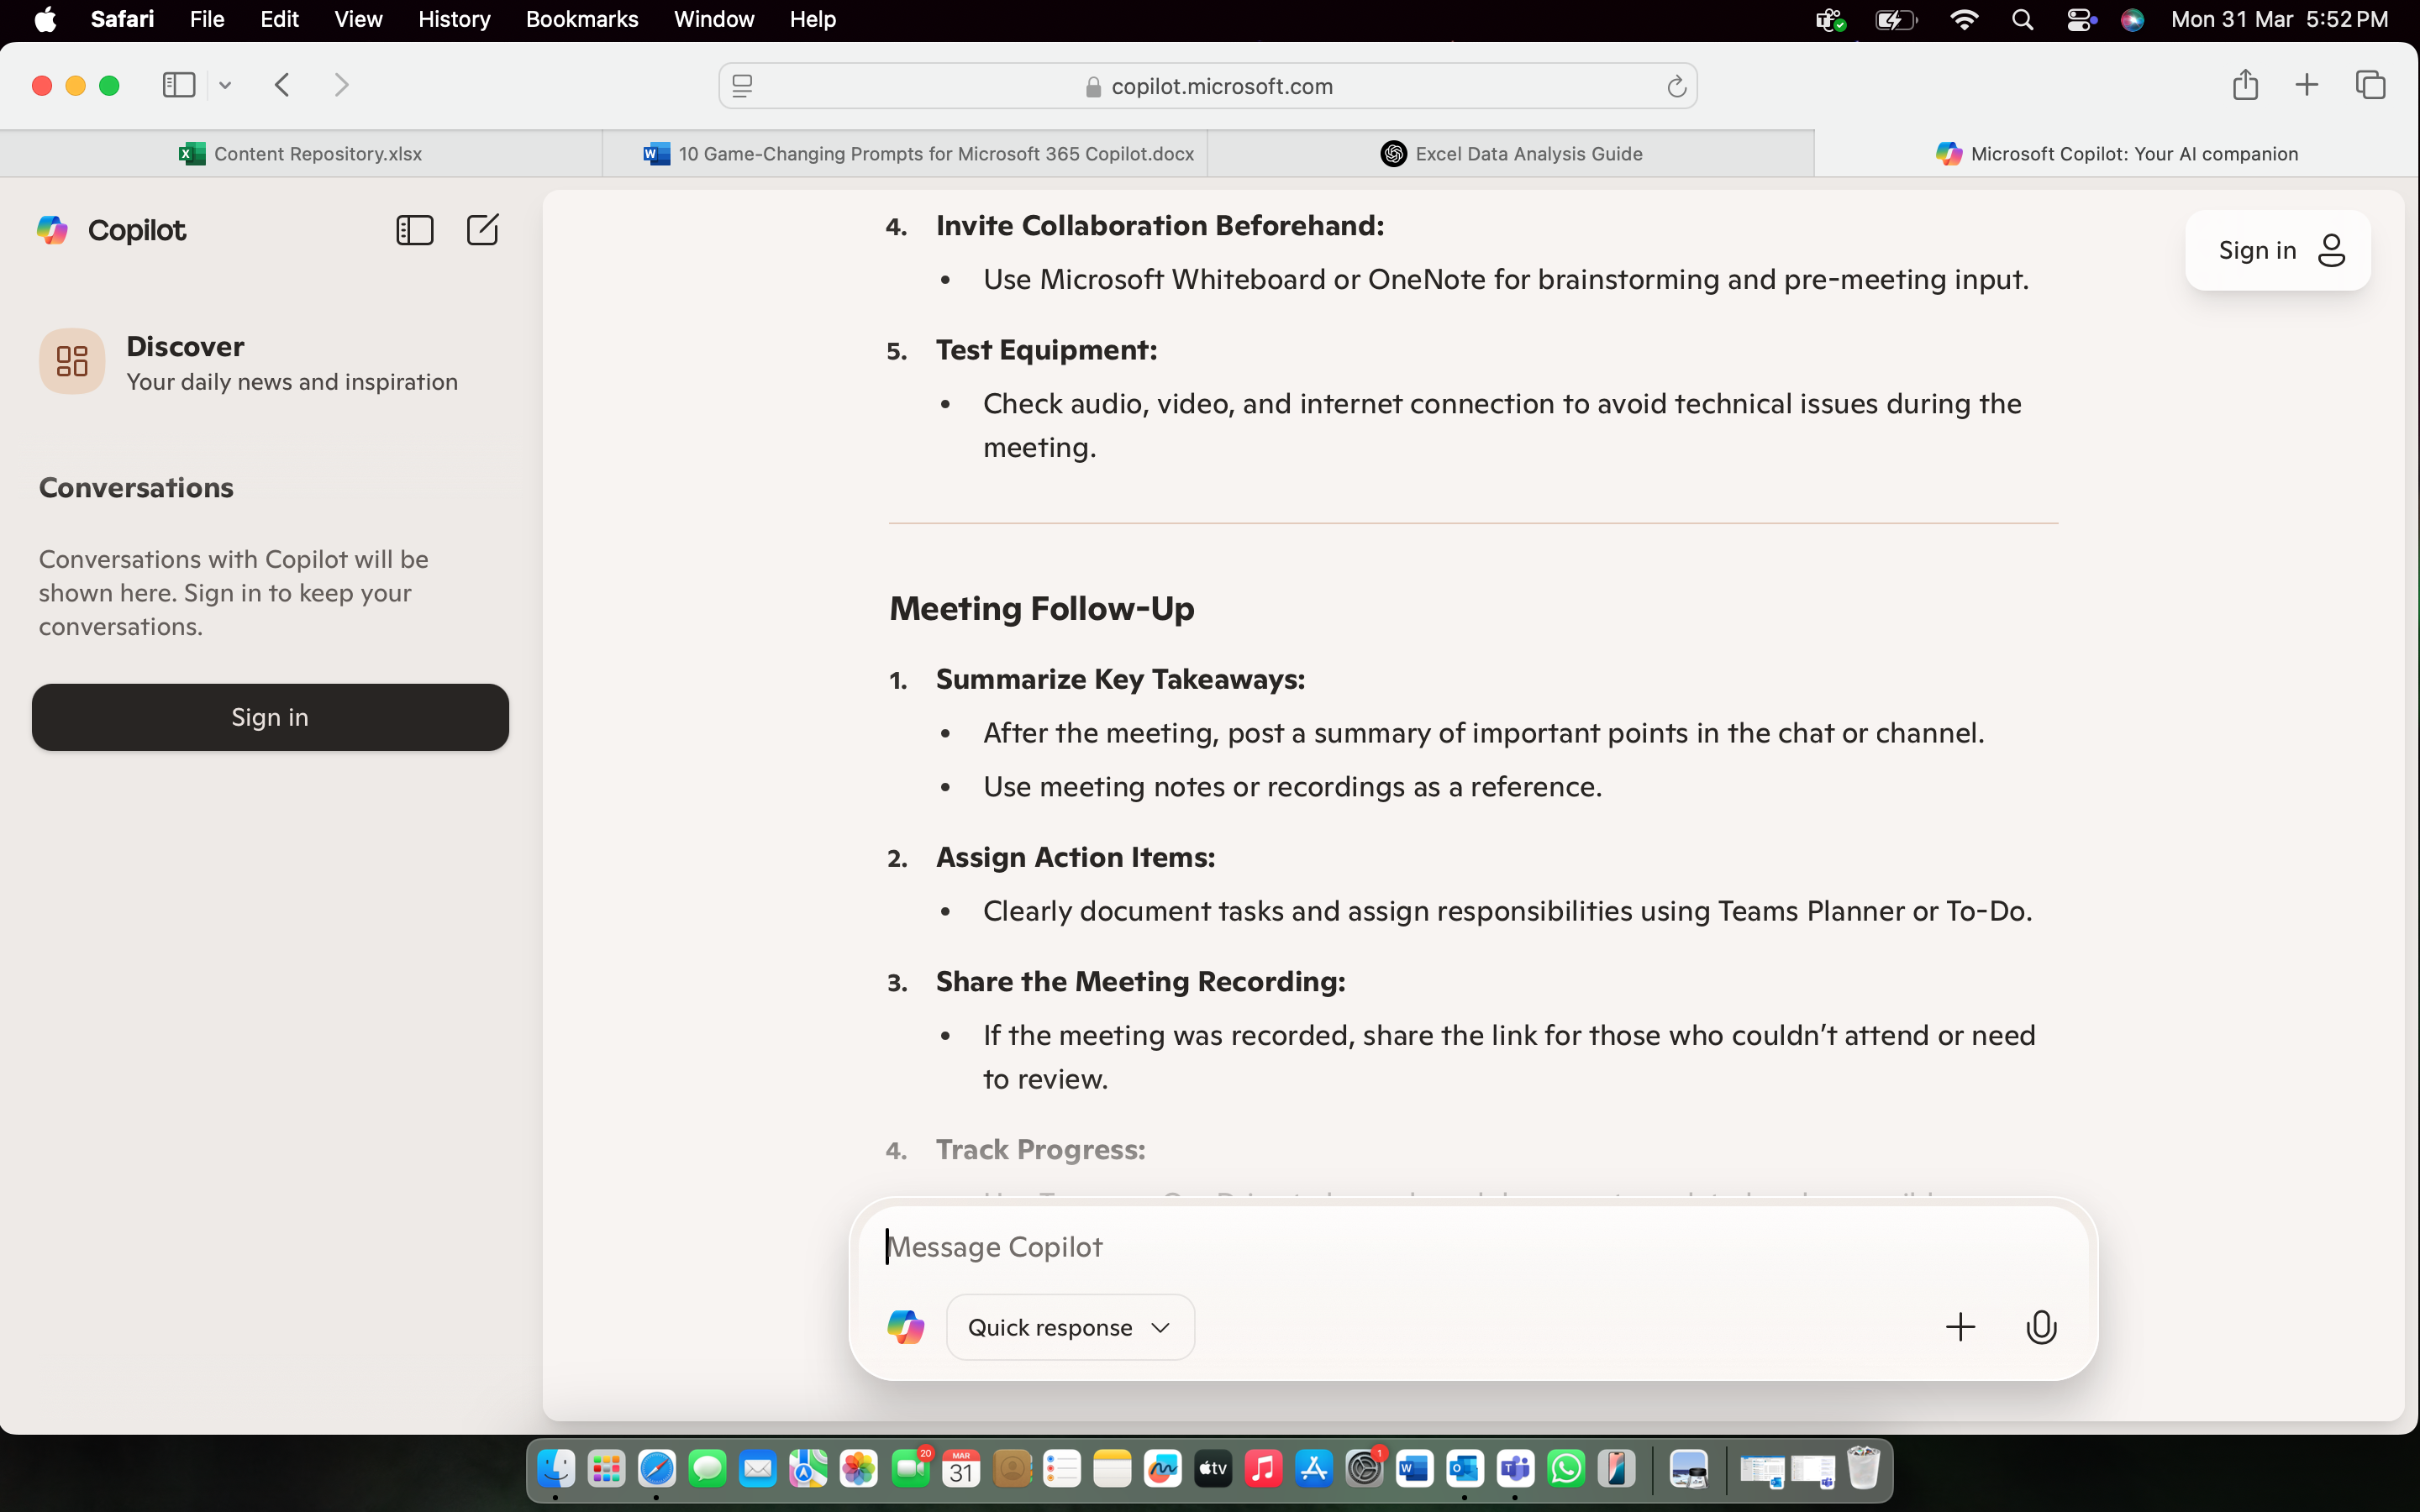Reload the copilot.microsoft.com page
Image resolution: width=2420 pixels, height=1512 pixels.
click(1677, 87)
